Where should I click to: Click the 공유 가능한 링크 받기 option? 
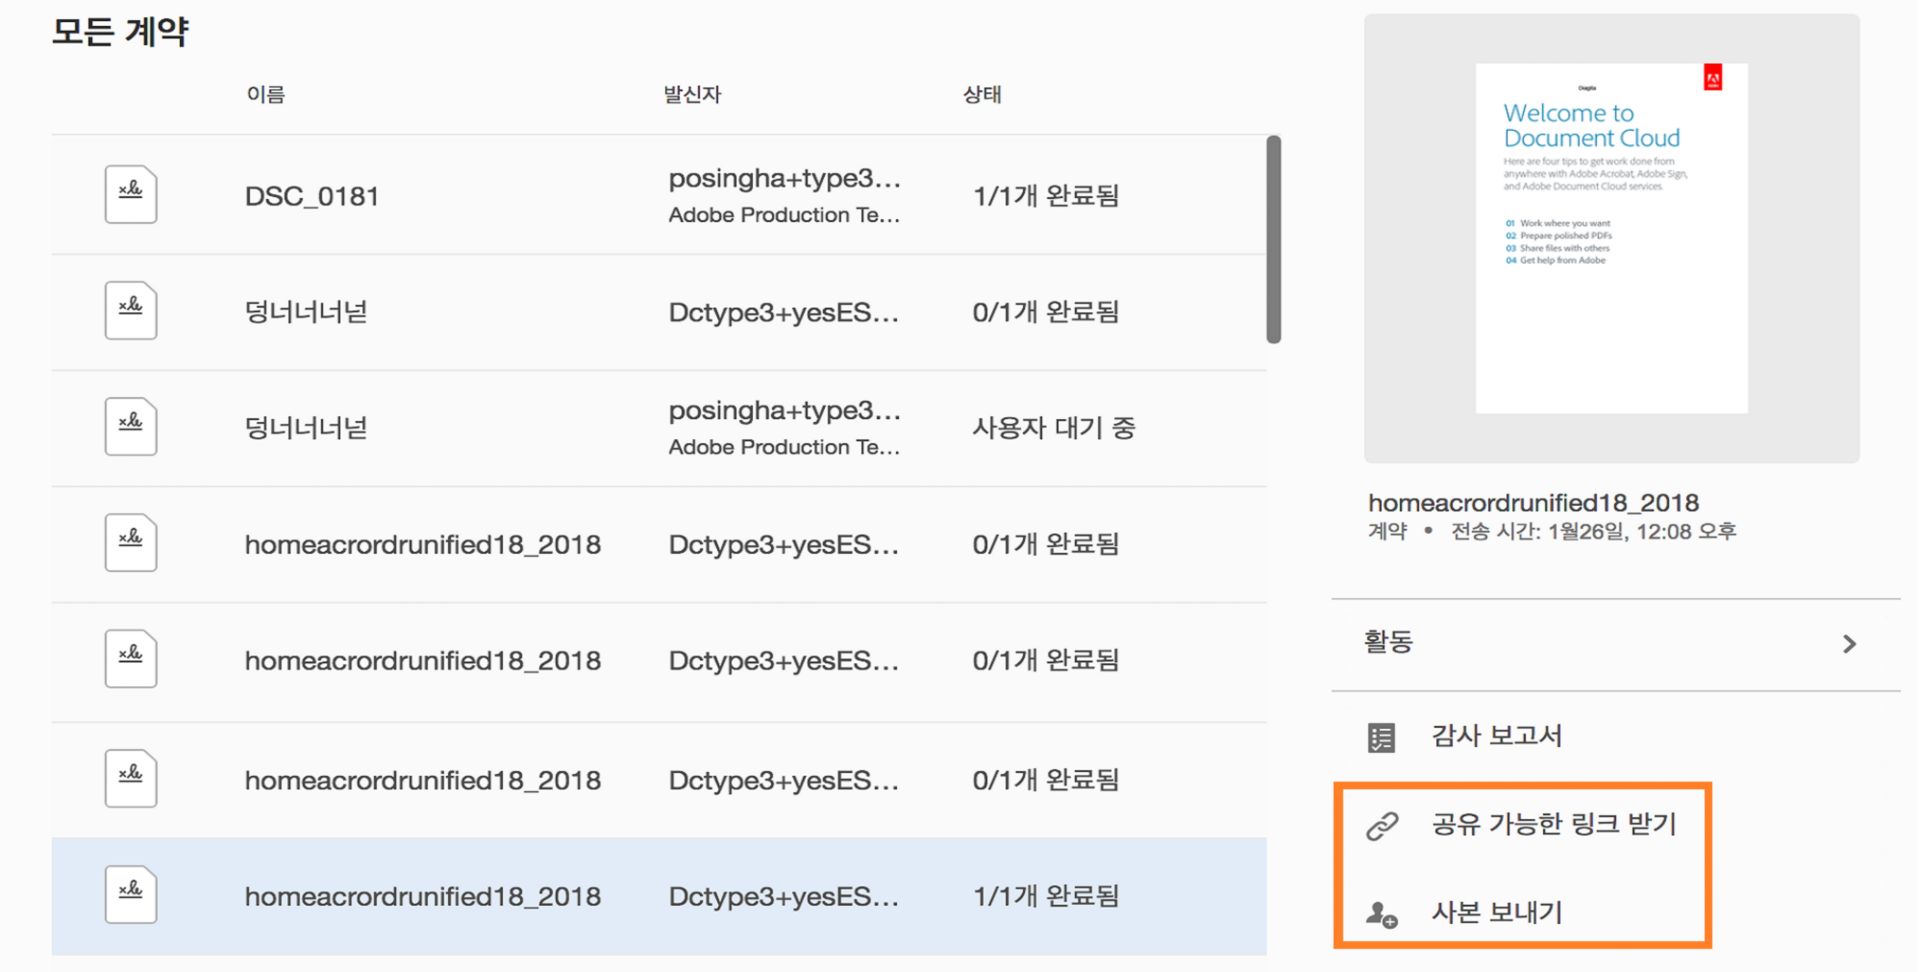coord(1554,824)
